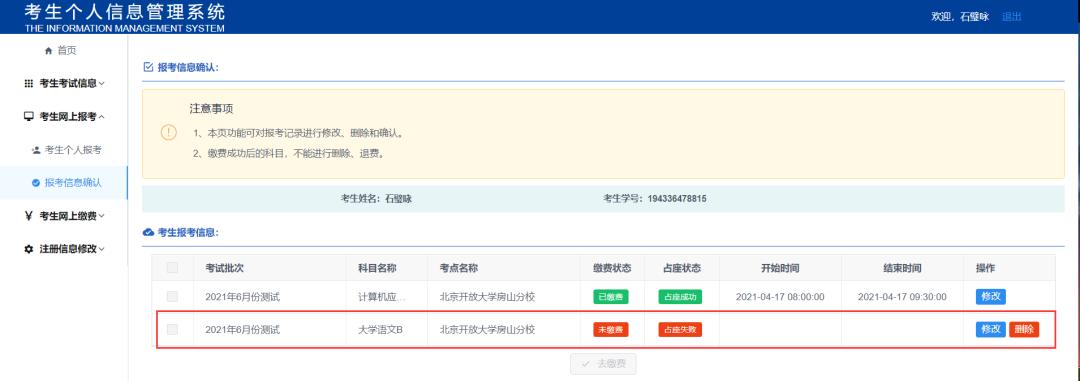
Task: Click the 开始时间 column header
Action: (780, 268)
